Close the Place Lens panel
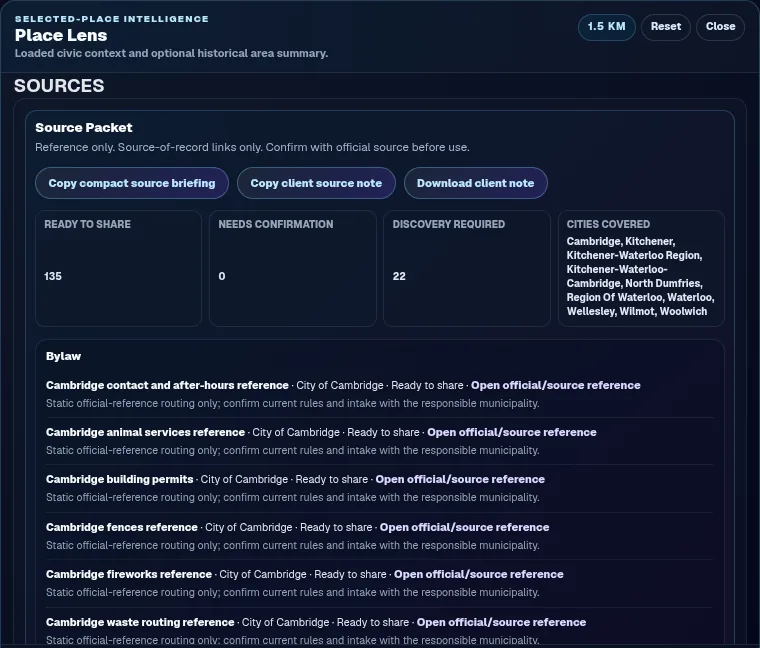The image size is (760, 648). (x=720, y=27)
